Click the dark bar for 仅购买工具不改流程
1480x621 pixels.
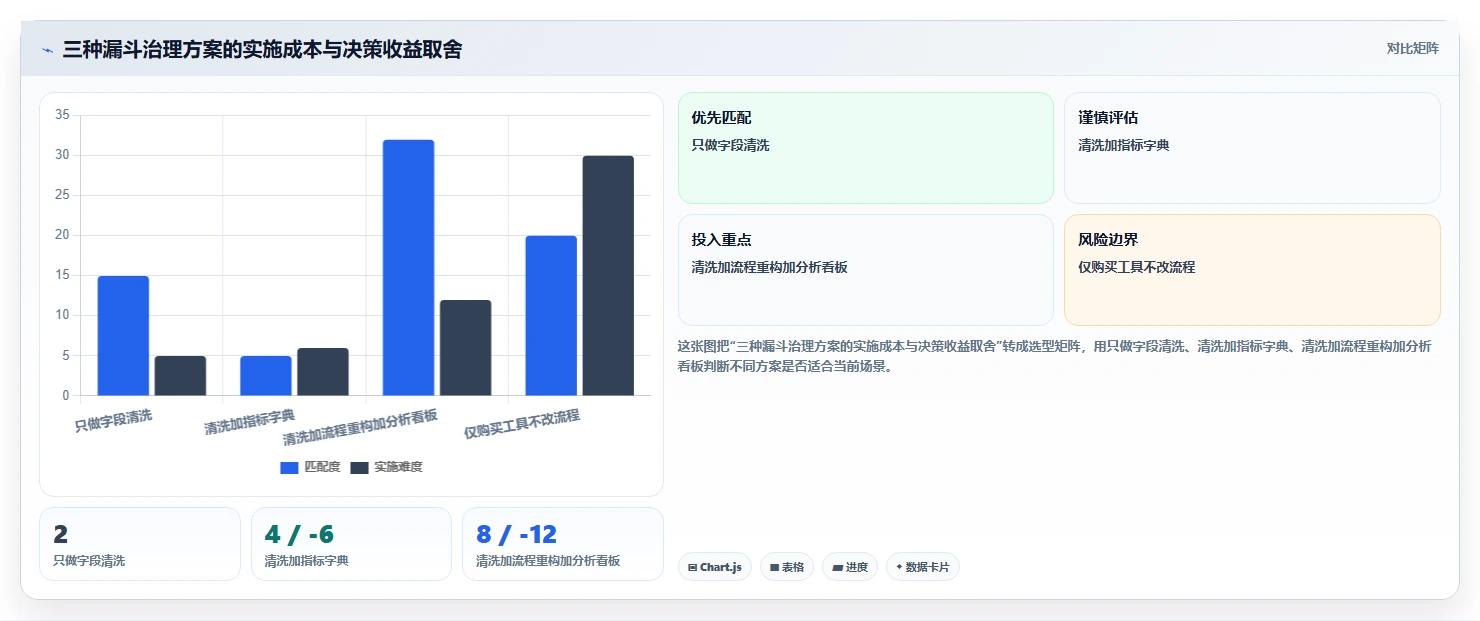point(608,275)
